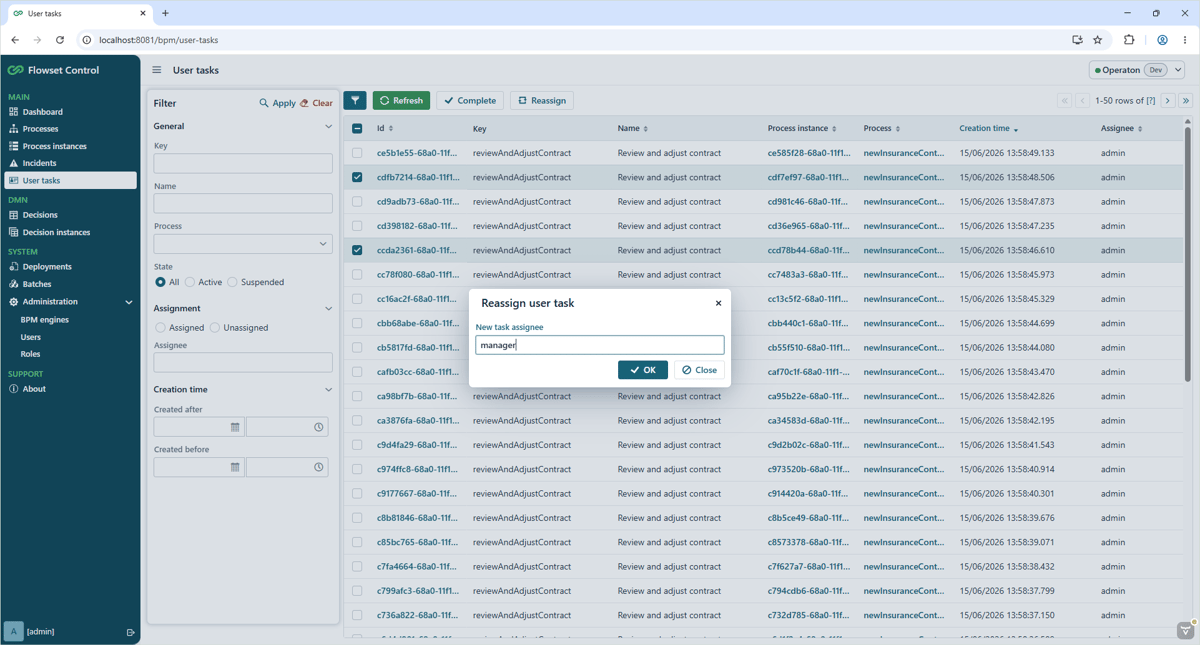The width and height of the screenshot is (1200, 645).
Task: Clear the filter
Action: pos(316,103)
